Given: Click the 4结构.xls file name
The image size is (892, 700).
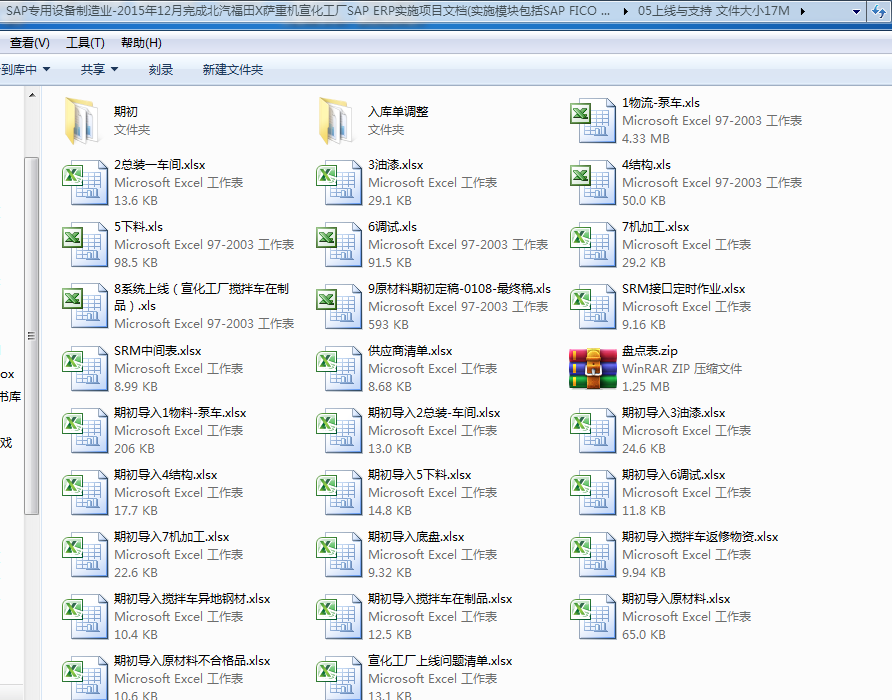Looking at the screenshot, I should 646,165.
